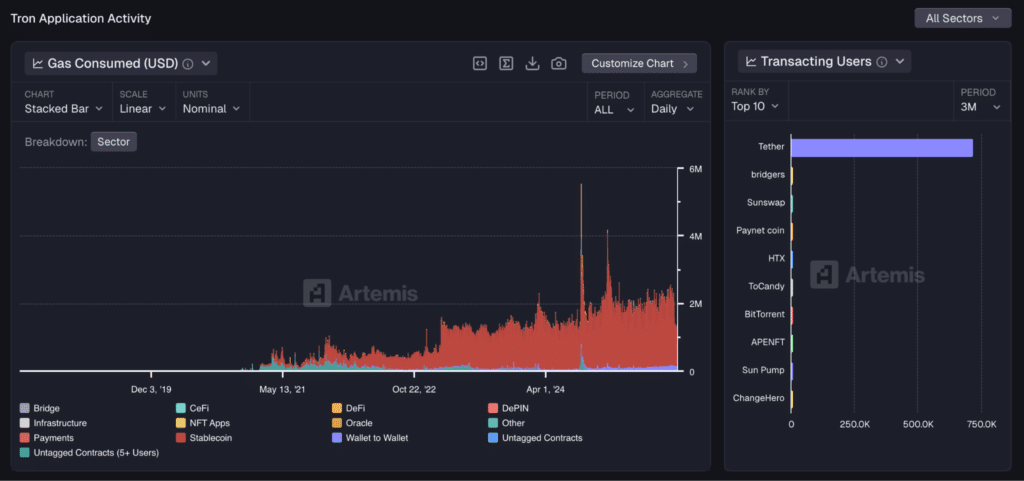The height and width of the screenshot is (481, 1024).
Task: Open the Transacting Users metric dropdown
Action: tap(825, 61)
